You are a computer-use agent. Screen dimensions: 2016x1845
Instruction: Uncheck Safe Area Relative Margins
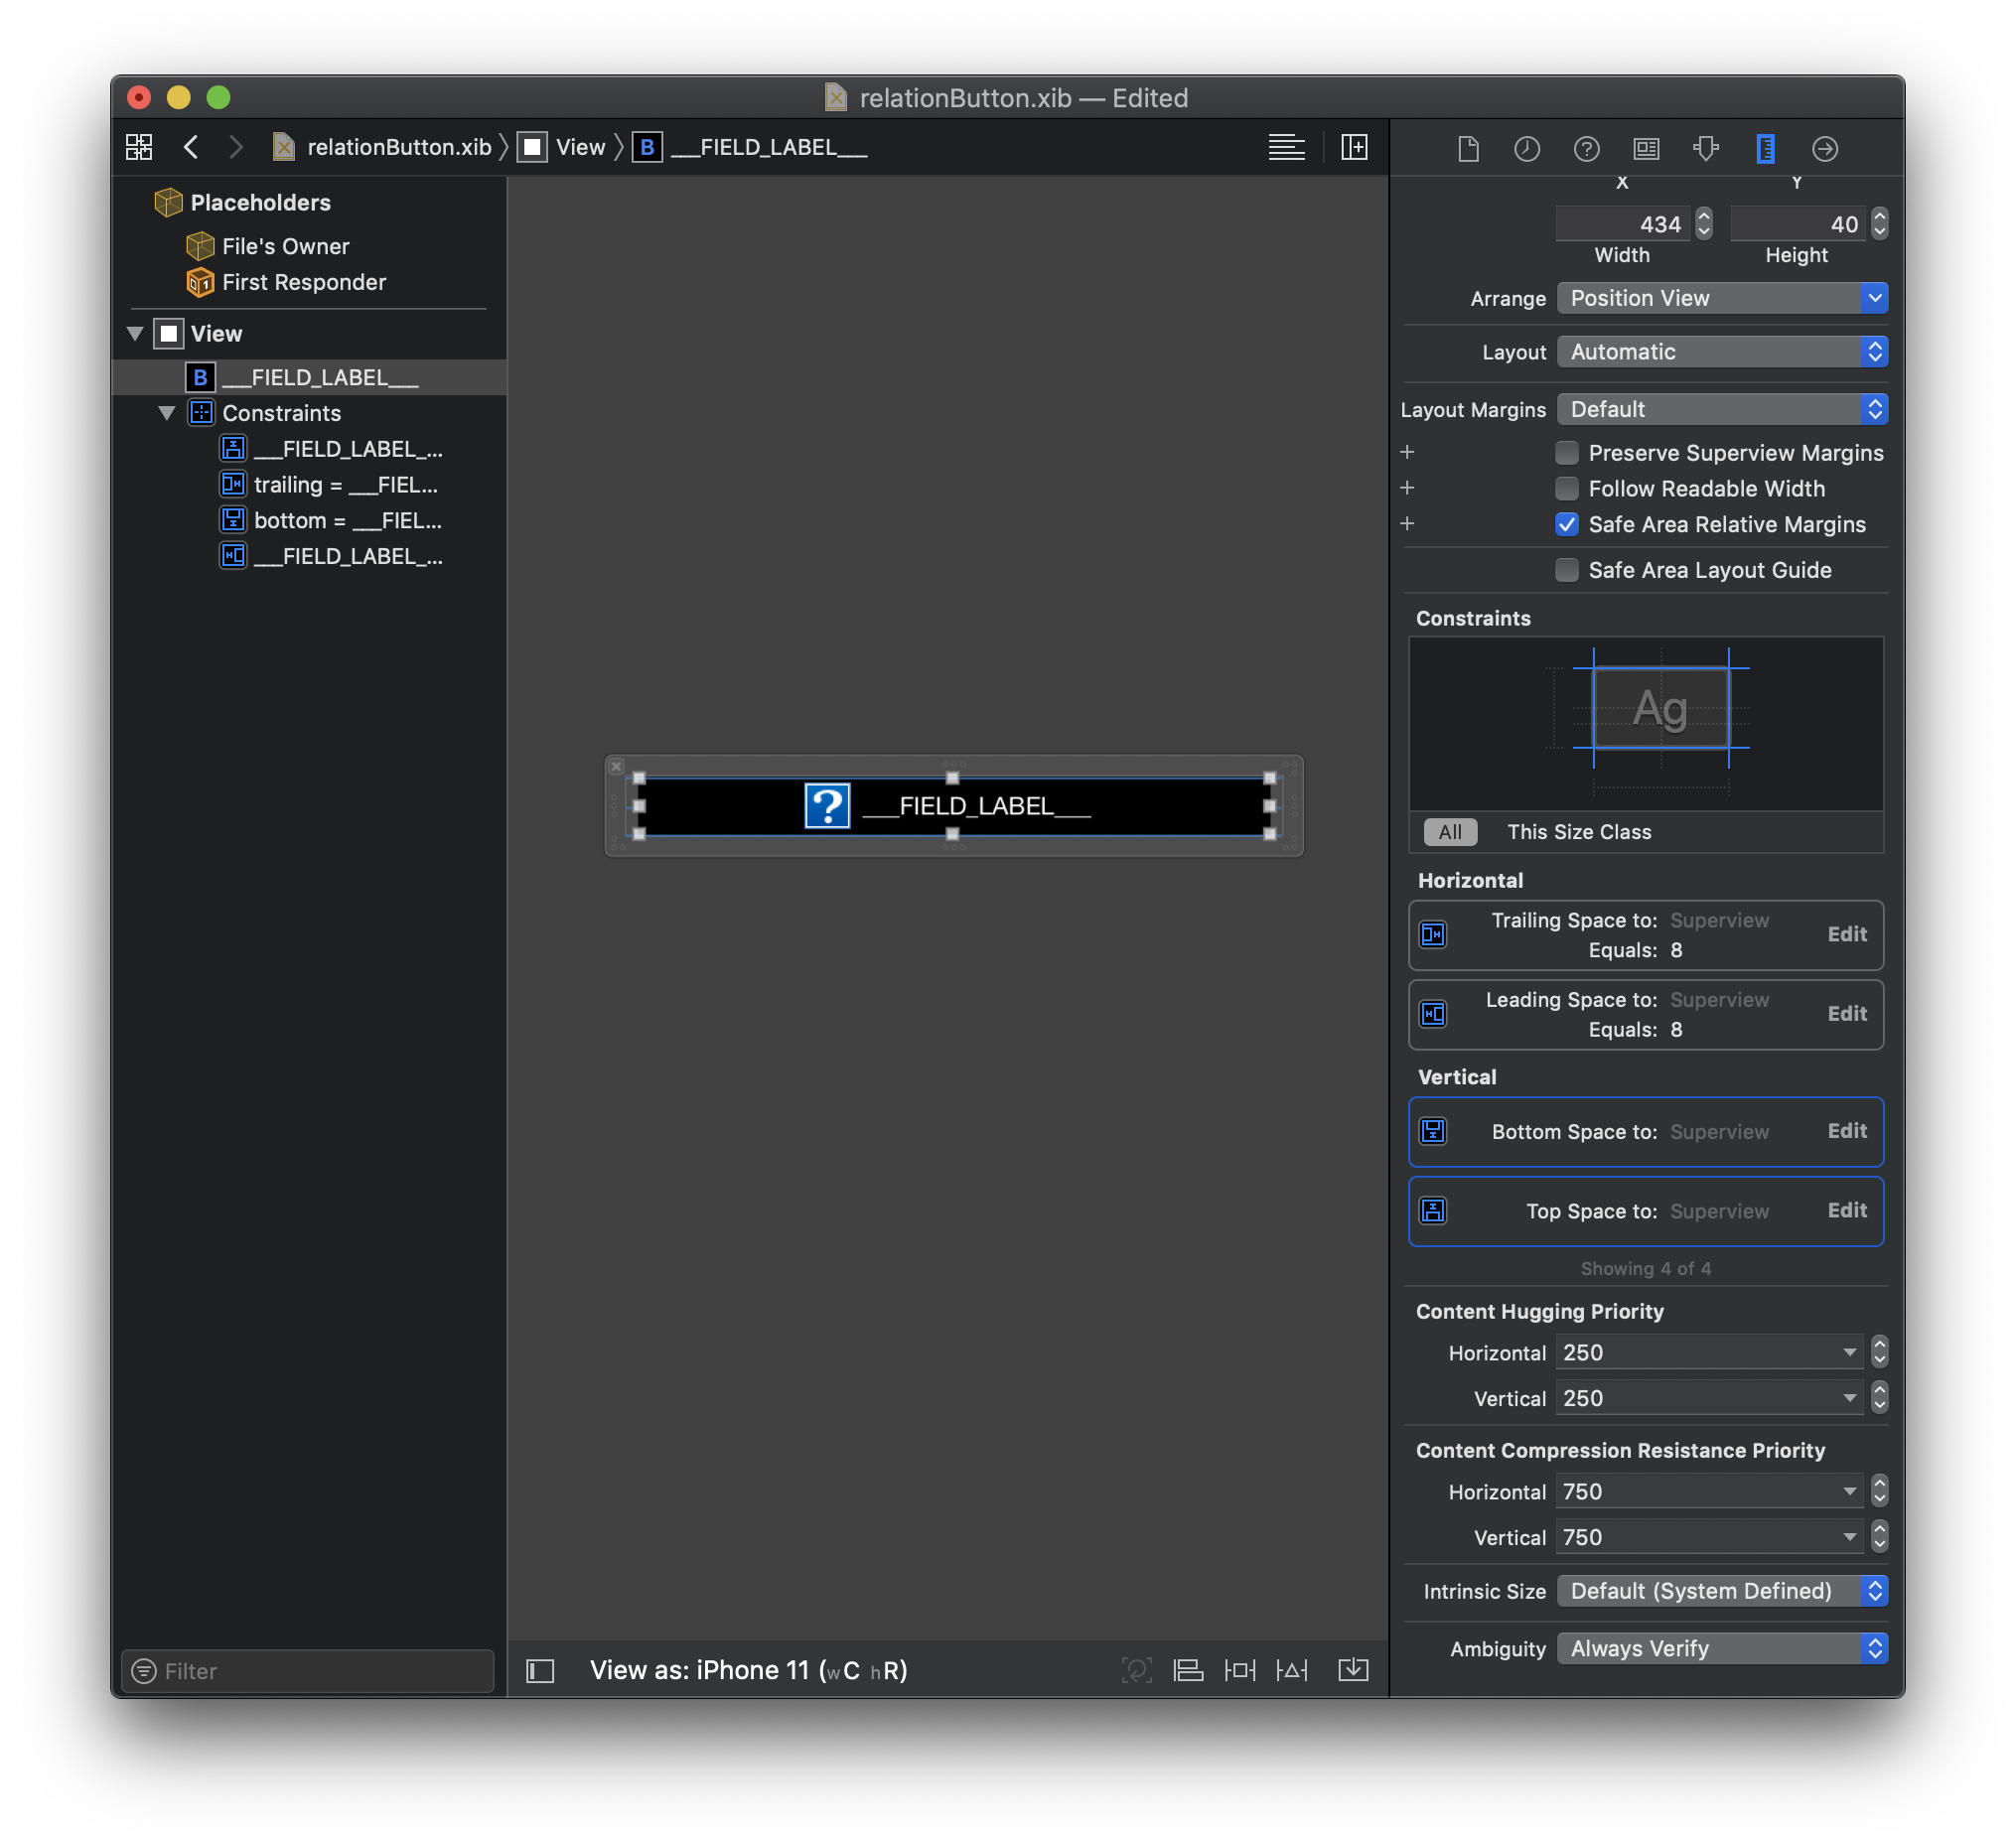pyautogui.click(x=1567, y=525)
